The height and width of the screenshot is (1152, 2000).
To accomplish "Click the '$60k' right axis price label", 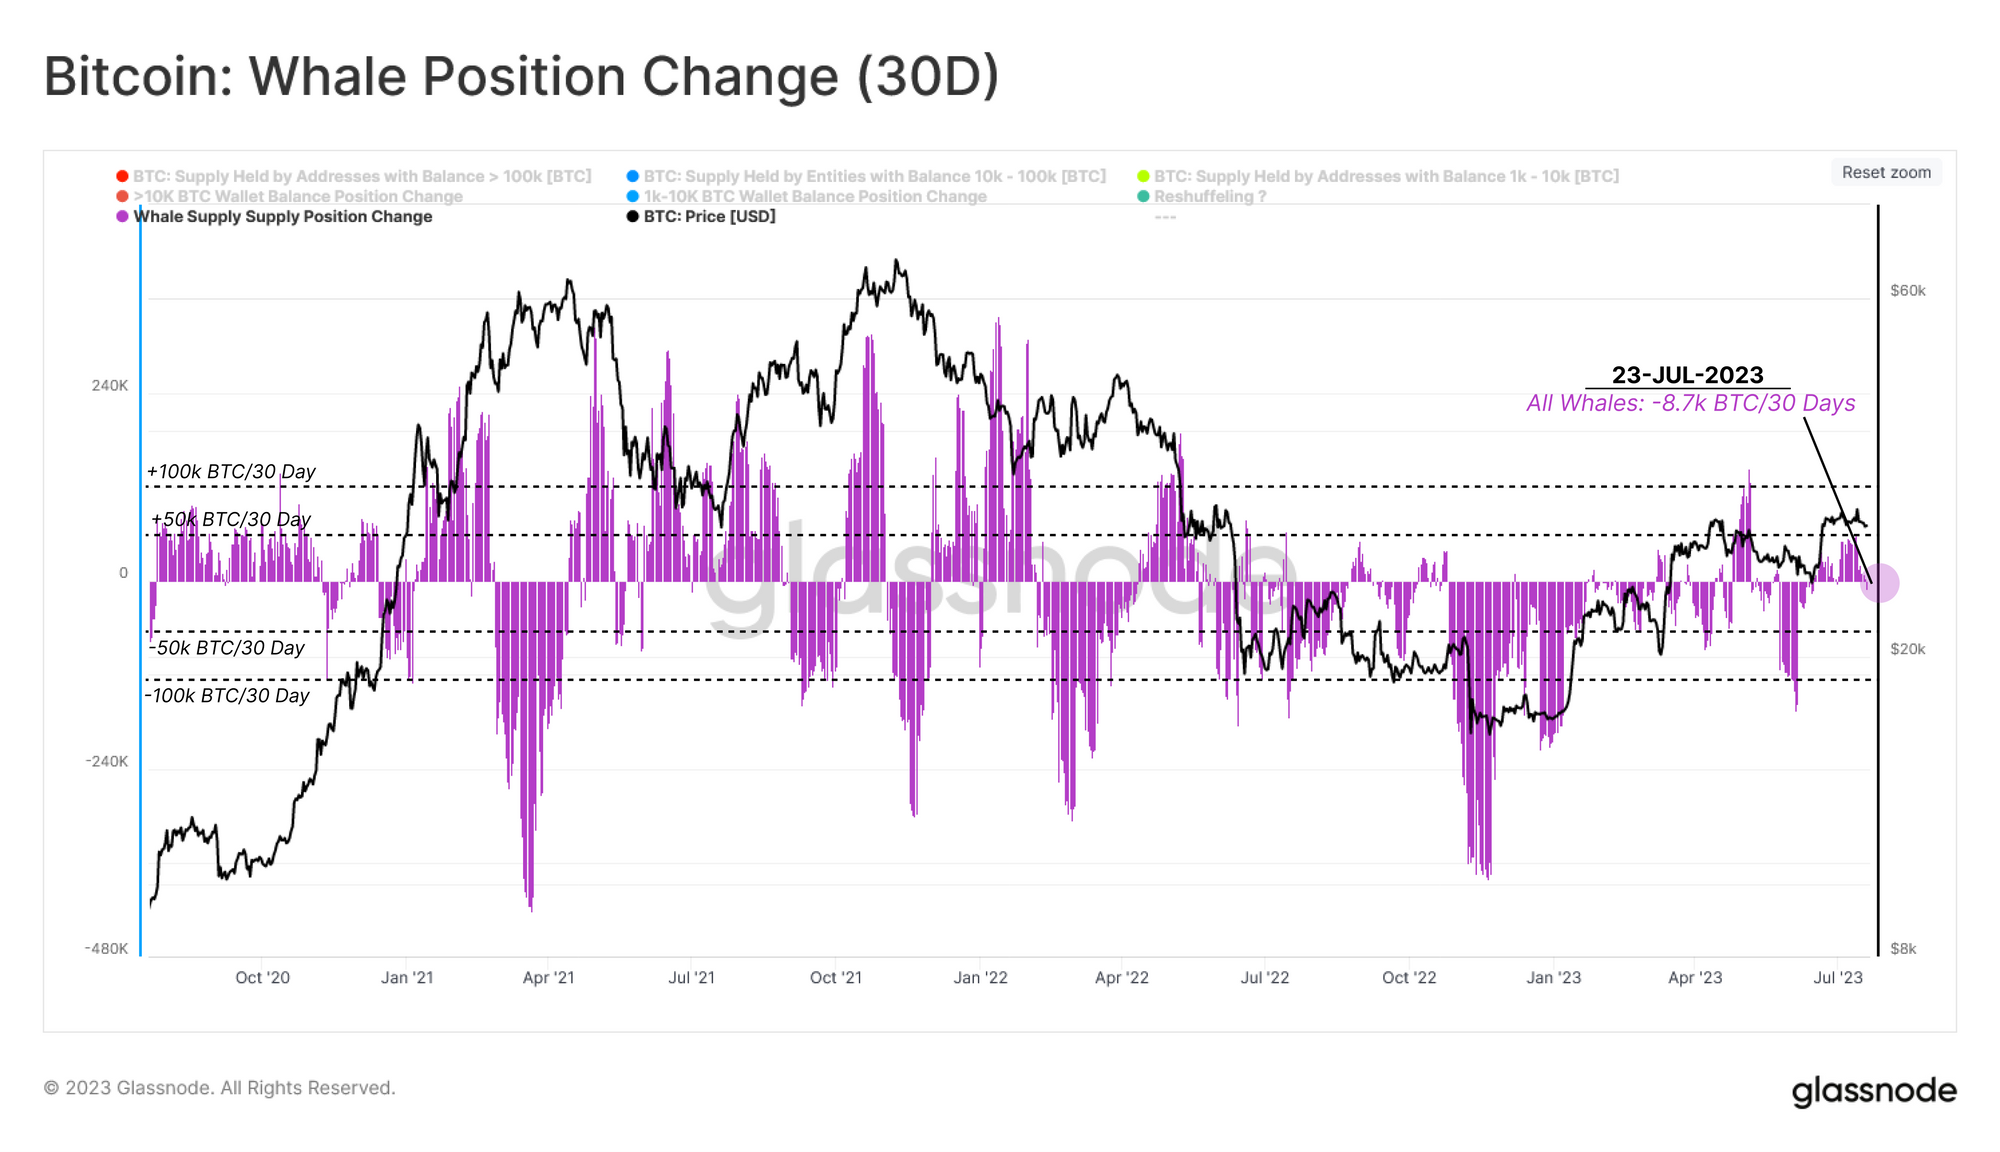I will [x=1907, y=291].
